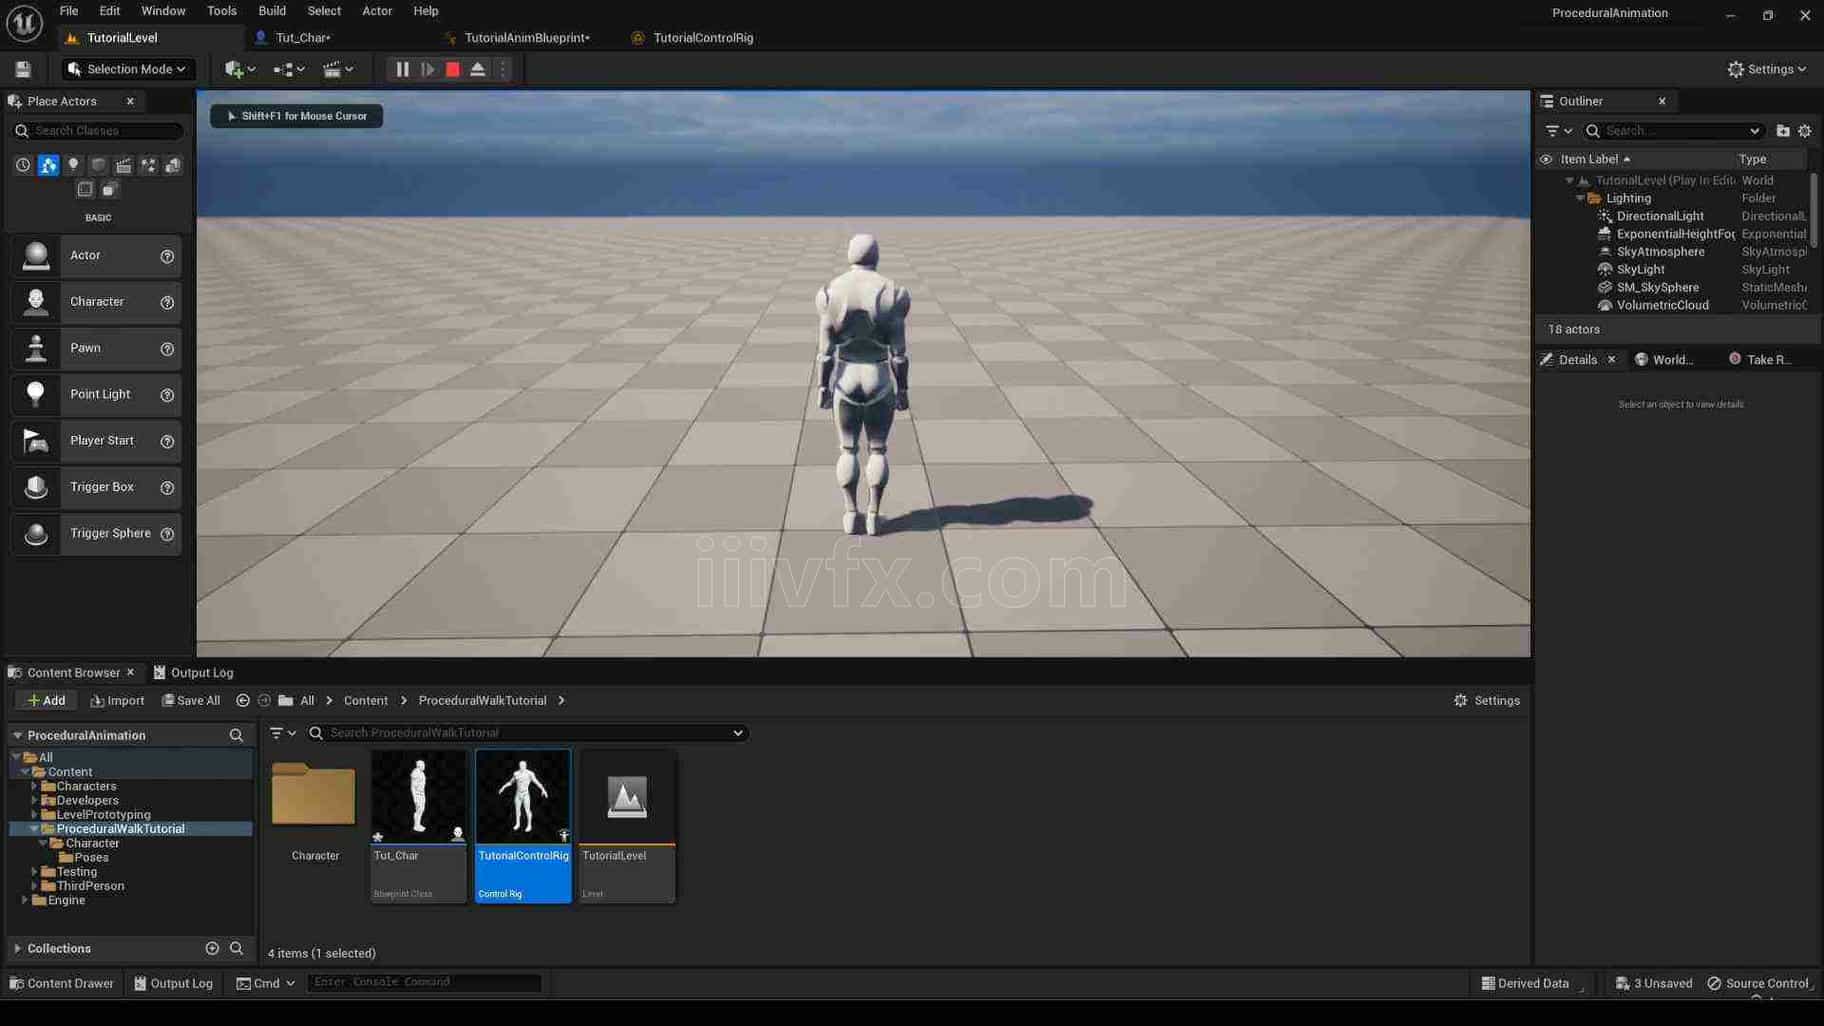Click the Search Classes field
Screen dimensions: 1824x1026
97,131
